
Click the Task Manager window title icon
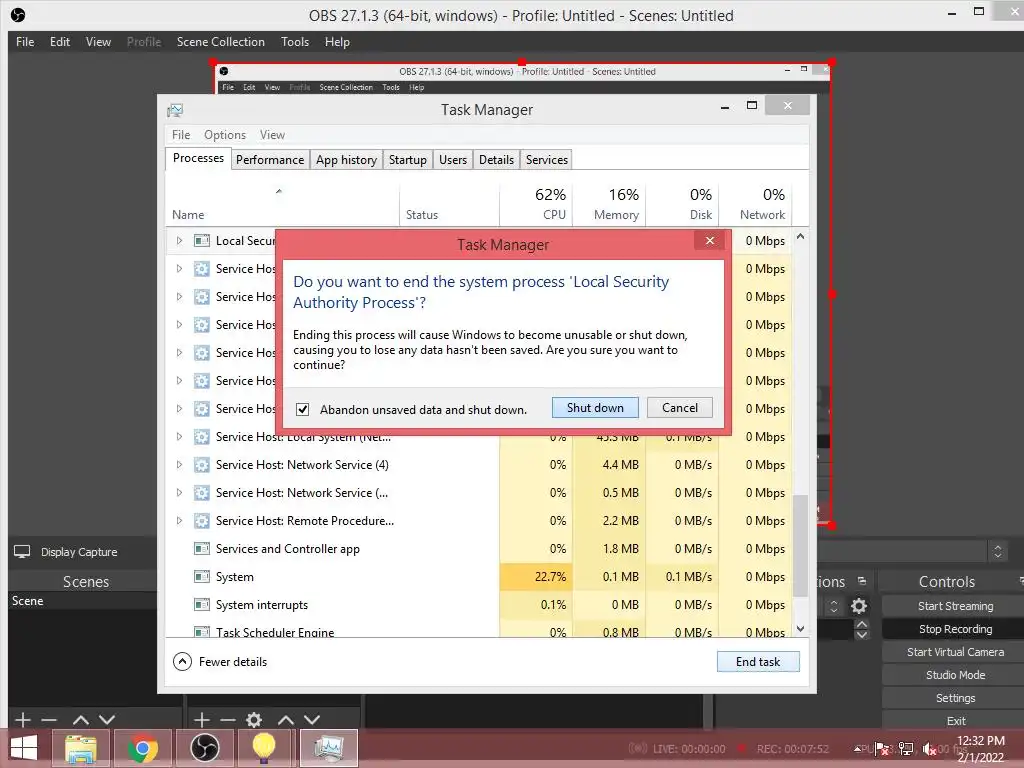click(x=175, y=110)
